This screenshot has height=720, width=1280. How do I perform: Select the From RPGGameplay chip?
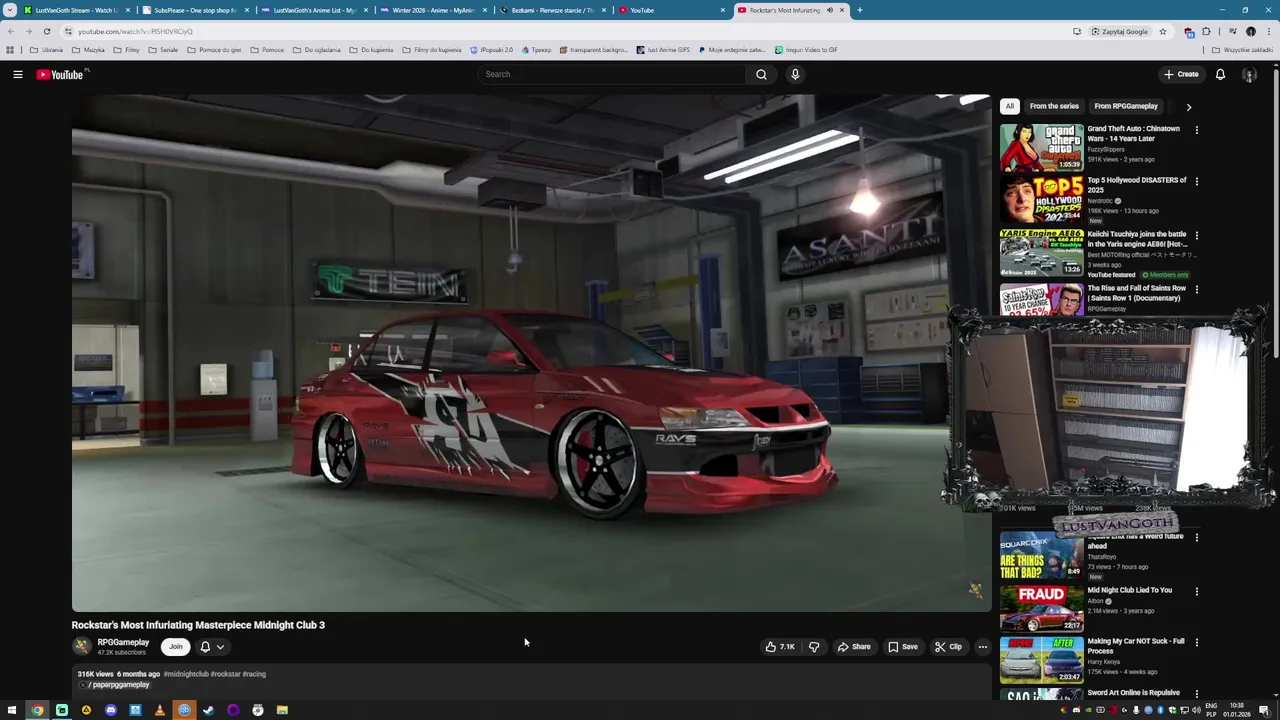[x=1125, y=106]
